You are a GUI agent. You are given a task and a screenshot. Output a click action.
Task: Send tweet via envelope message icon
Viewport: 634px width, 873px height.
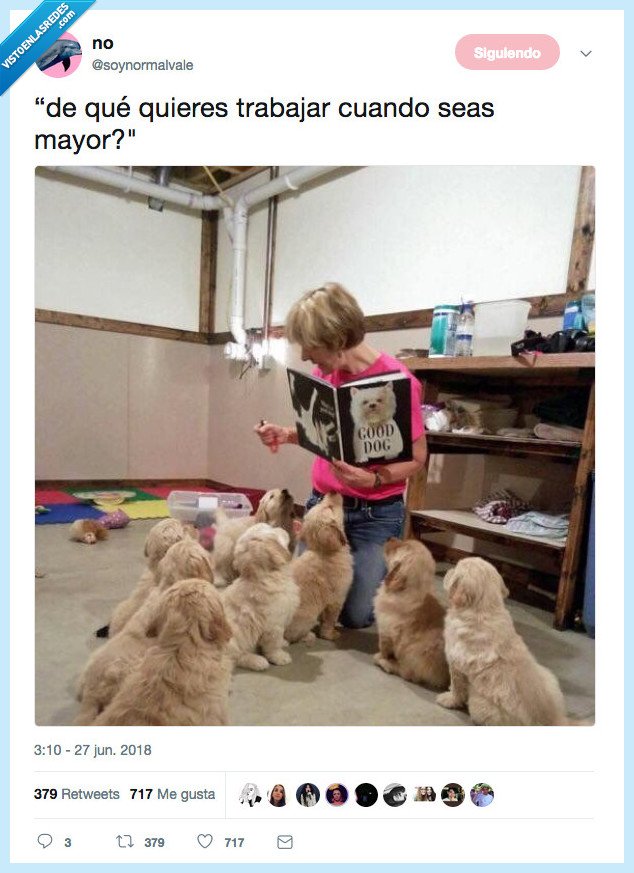[285, 842]
